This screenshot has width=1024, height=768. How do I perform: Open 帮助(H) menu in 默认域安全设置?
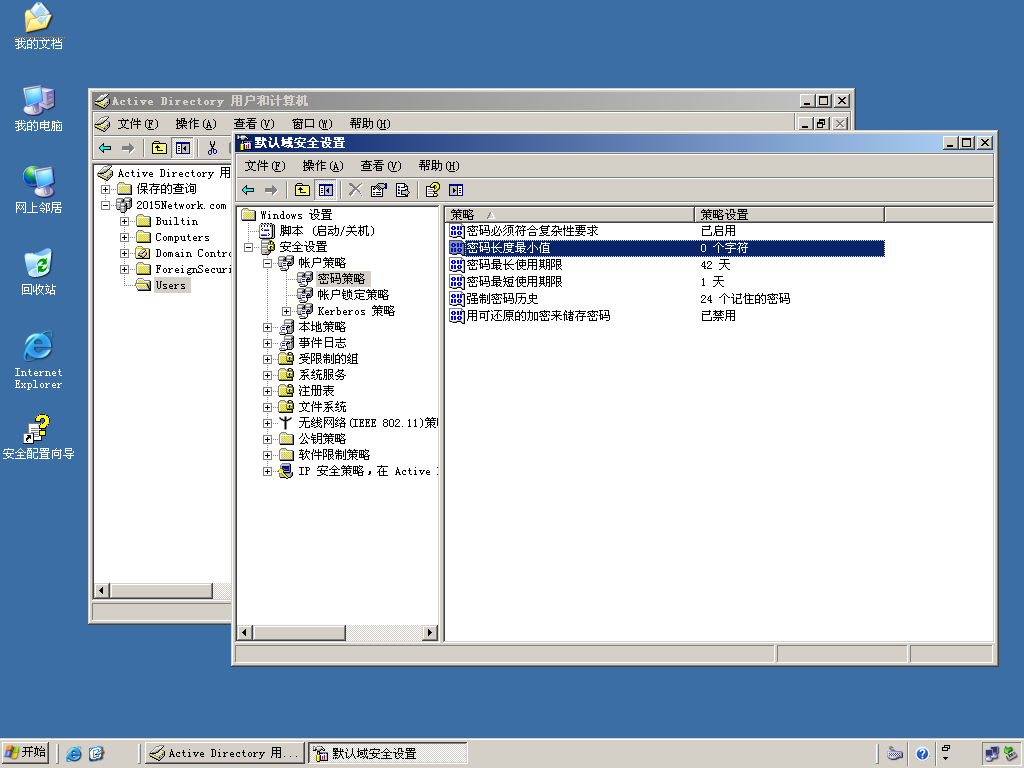click(x=439, y=166)
